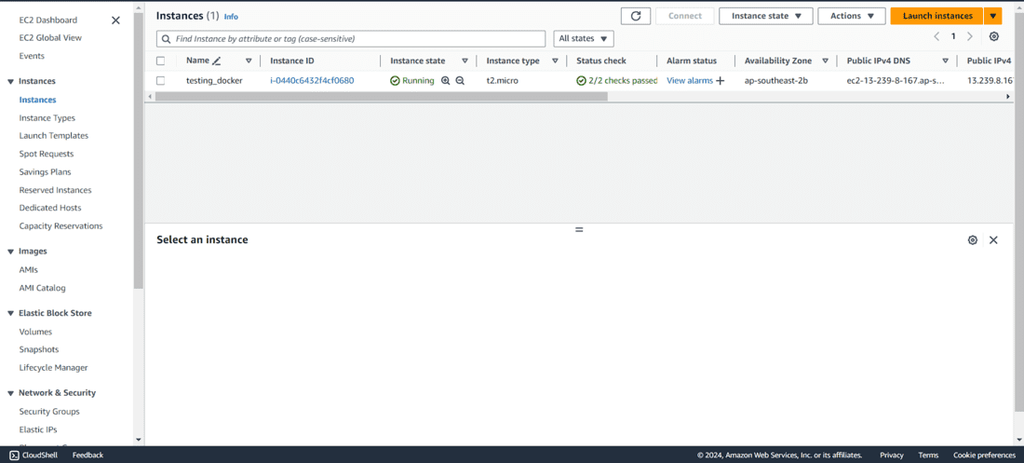
Task: Click search magnifier in instance filter
Action: pos(167,39)
